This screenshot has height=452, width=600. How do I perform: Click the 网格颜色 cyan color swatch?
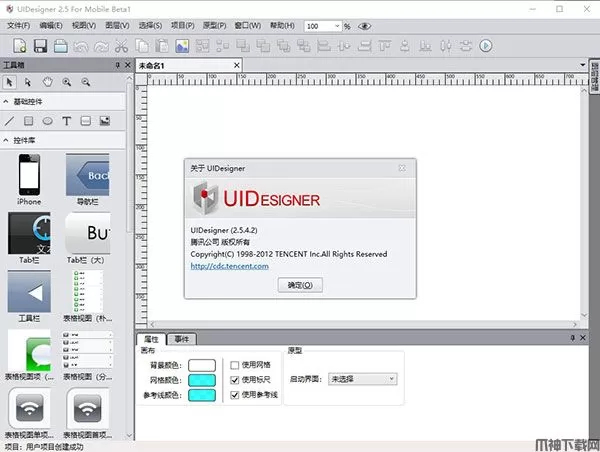[202, 381]
